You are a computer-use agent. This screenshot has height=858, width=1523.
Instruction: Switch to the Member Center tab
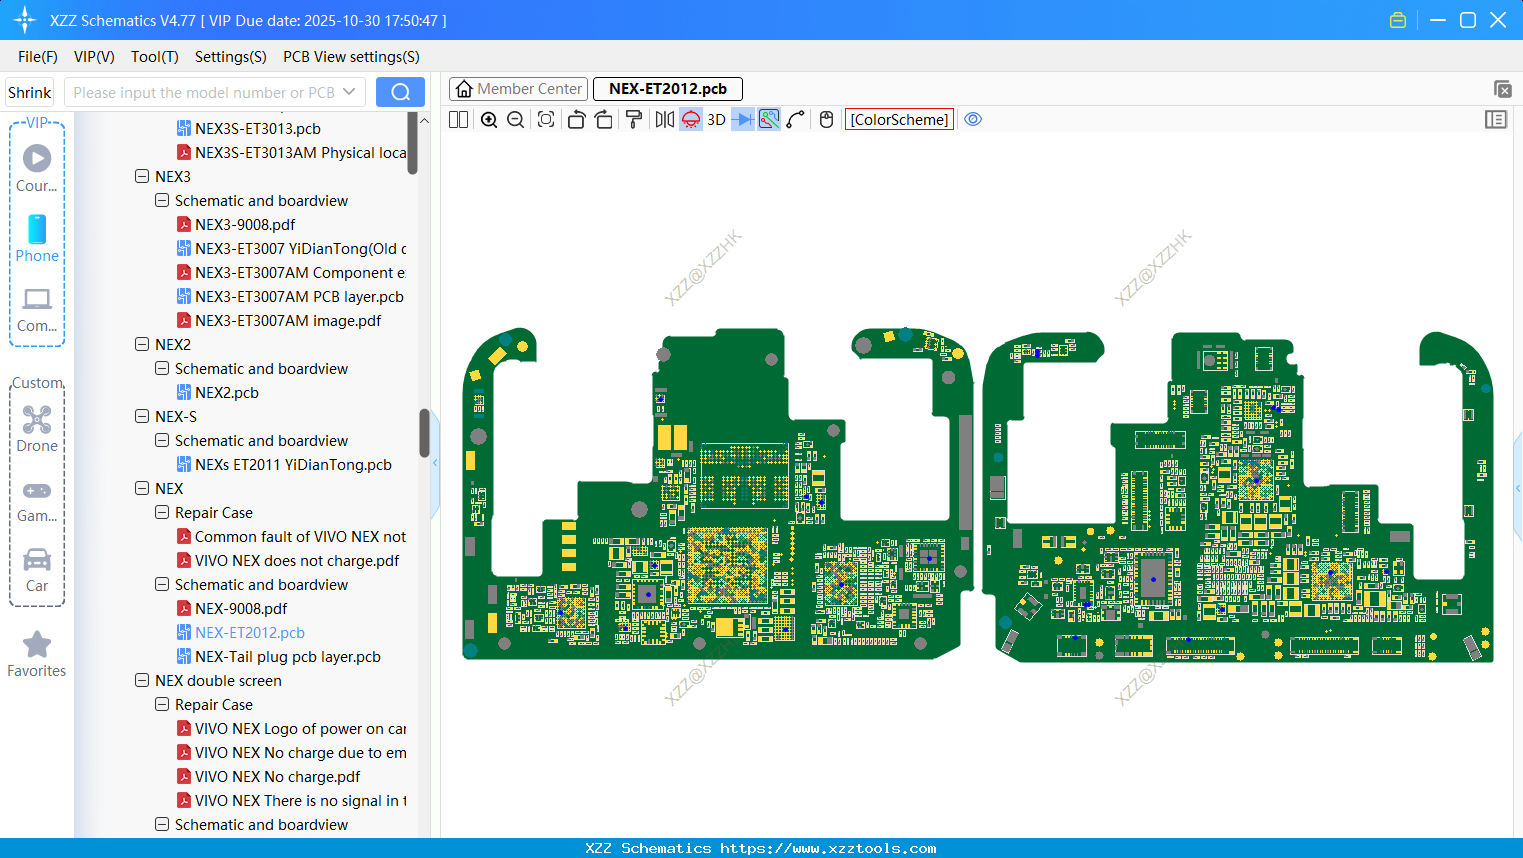point(519,89)
